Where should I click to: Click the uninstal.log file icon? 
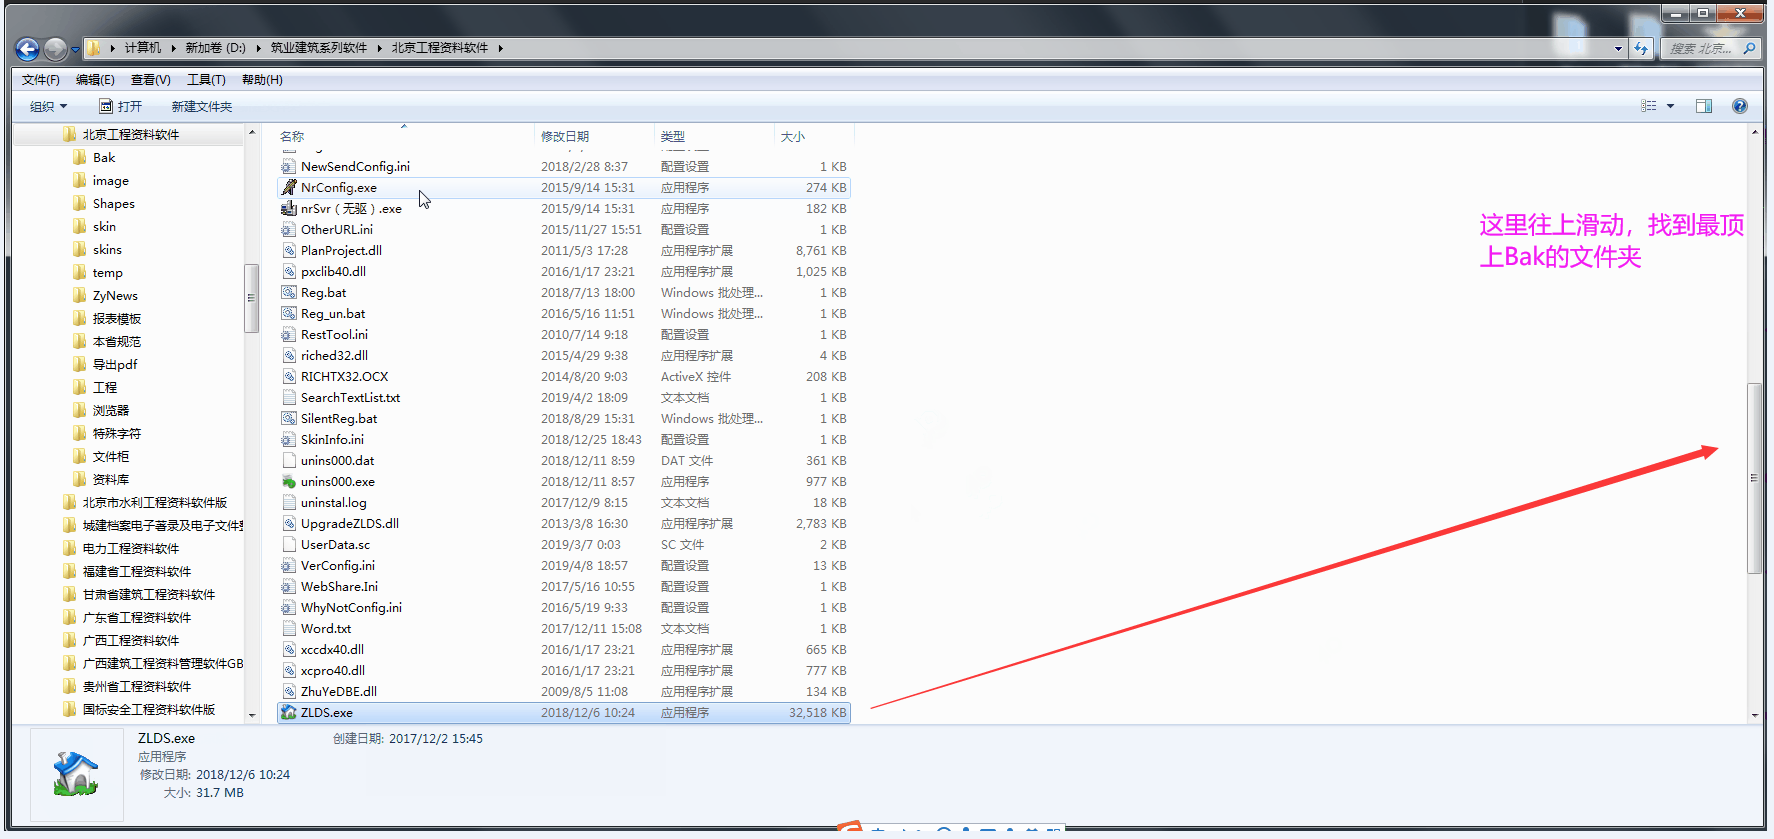289,503
